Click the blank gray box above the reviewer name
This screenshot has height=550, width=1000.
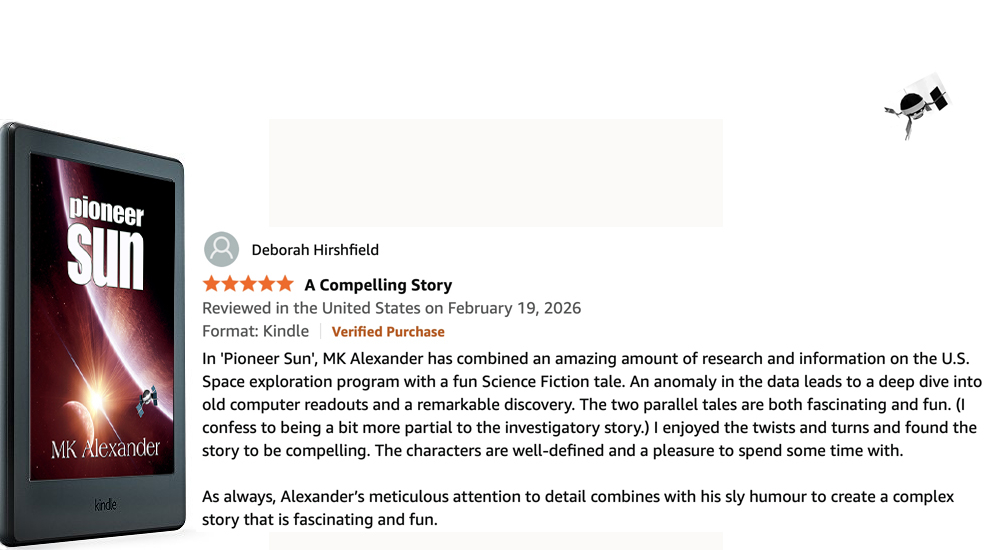pos(495,173)
